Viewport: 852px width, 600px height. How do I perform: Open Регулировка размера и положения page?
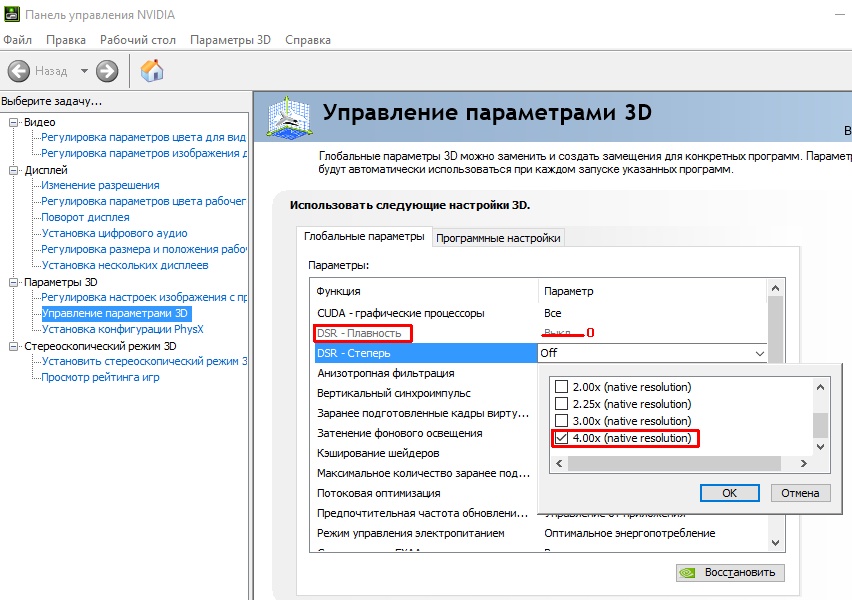(x=144, y=249)
